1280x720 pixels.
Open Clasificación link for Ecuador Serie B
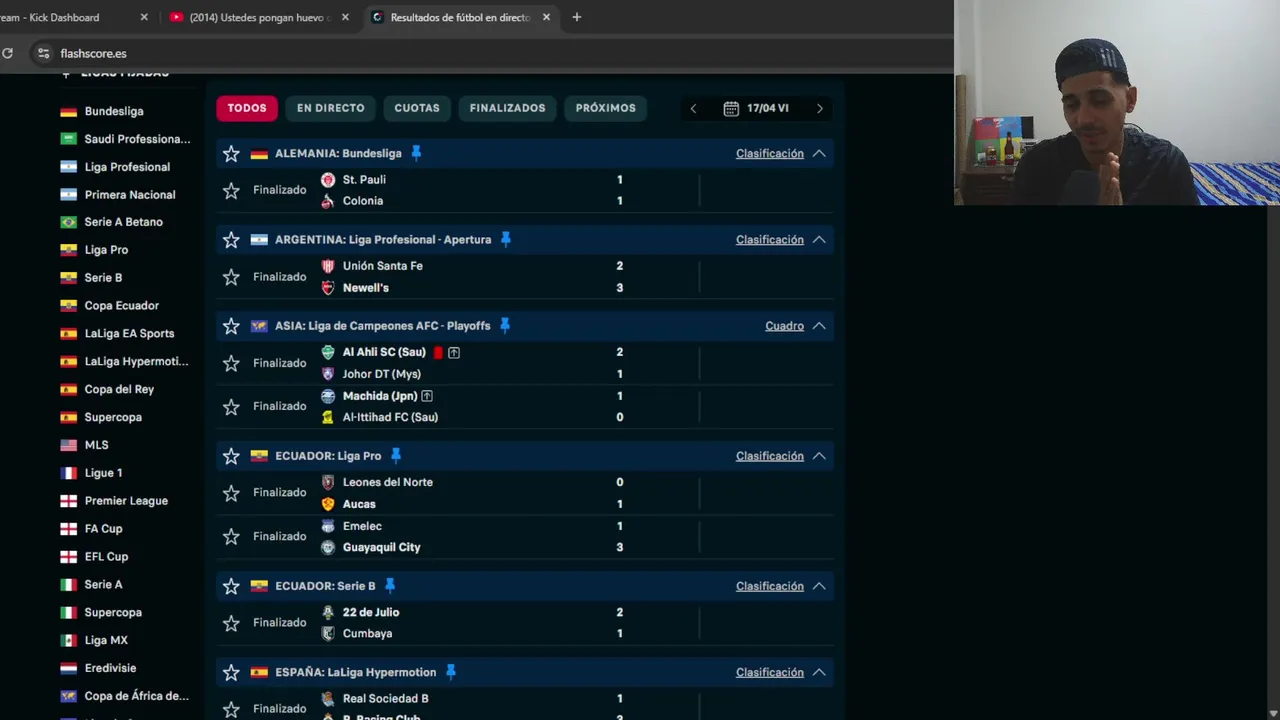[770, 586]
